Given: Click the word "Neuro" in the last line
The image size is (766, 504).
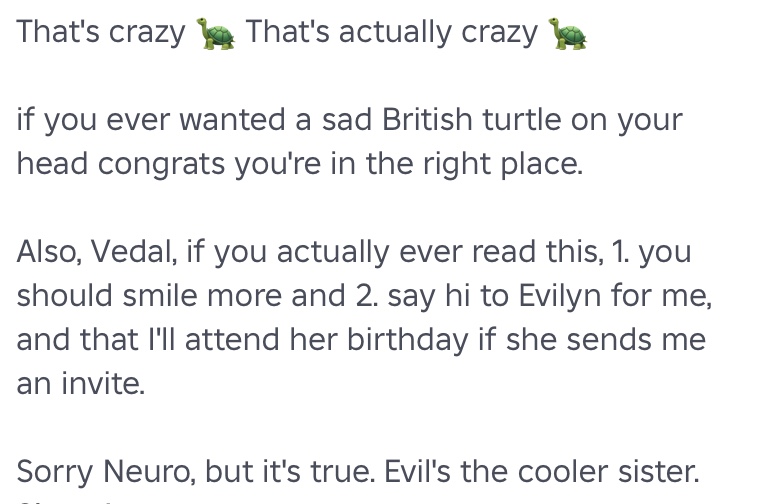Looking at the screenshot, I should (x=149, y=472).
